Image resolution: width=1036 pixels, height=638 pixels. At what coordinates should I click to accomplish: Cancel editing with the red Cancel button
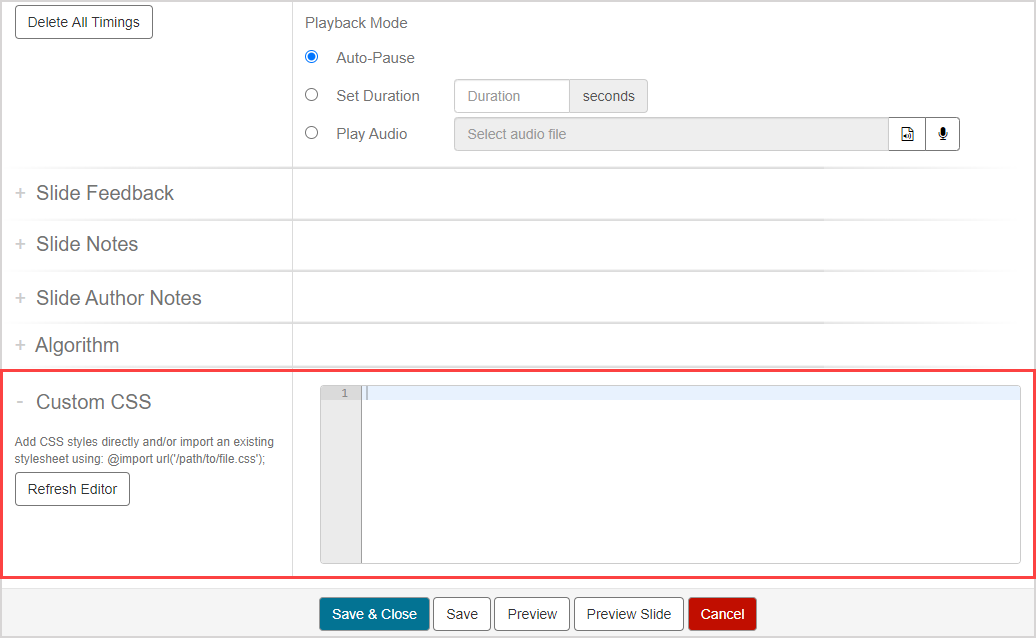pos(722,614)
